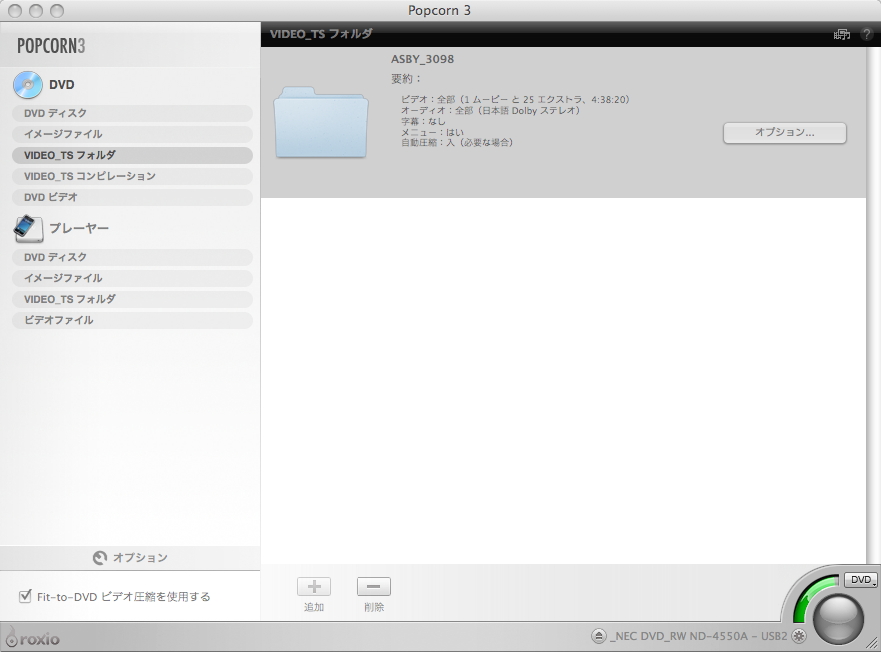881x652 pixels.
Task: Click the 削除 label
Action: tap(374, 607)
